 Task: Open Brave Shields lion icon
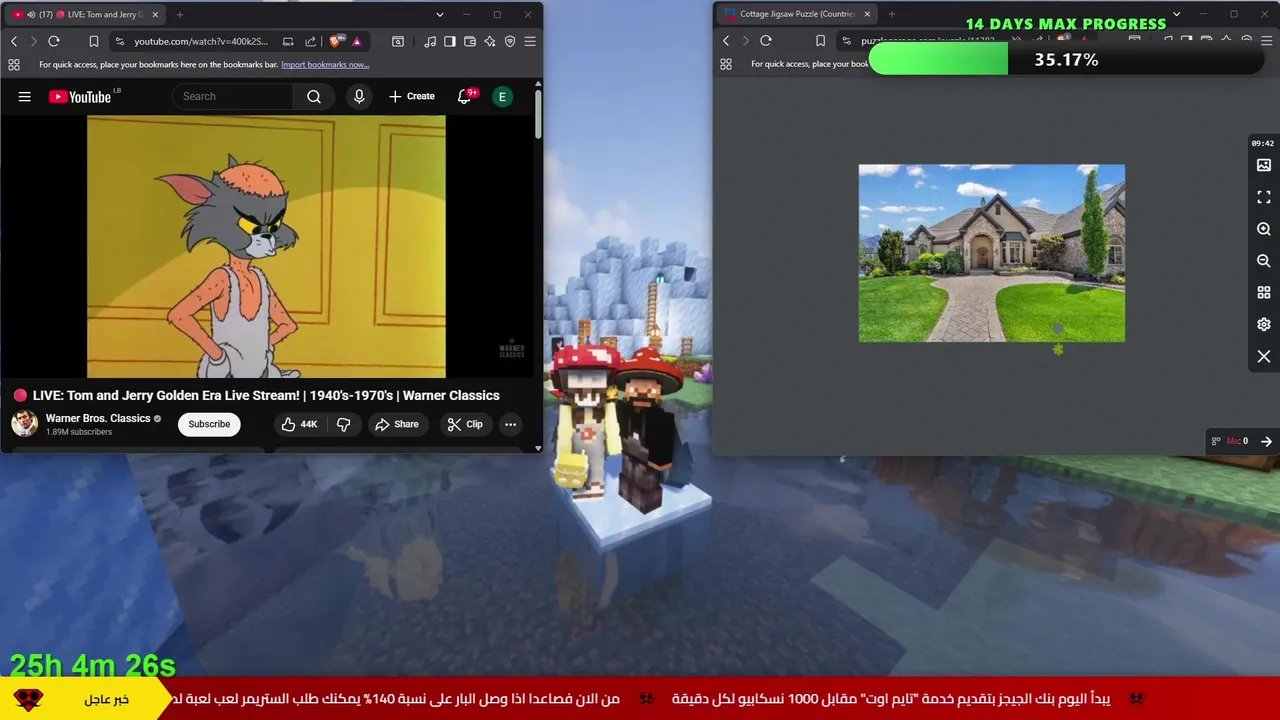tap(335, 41)
